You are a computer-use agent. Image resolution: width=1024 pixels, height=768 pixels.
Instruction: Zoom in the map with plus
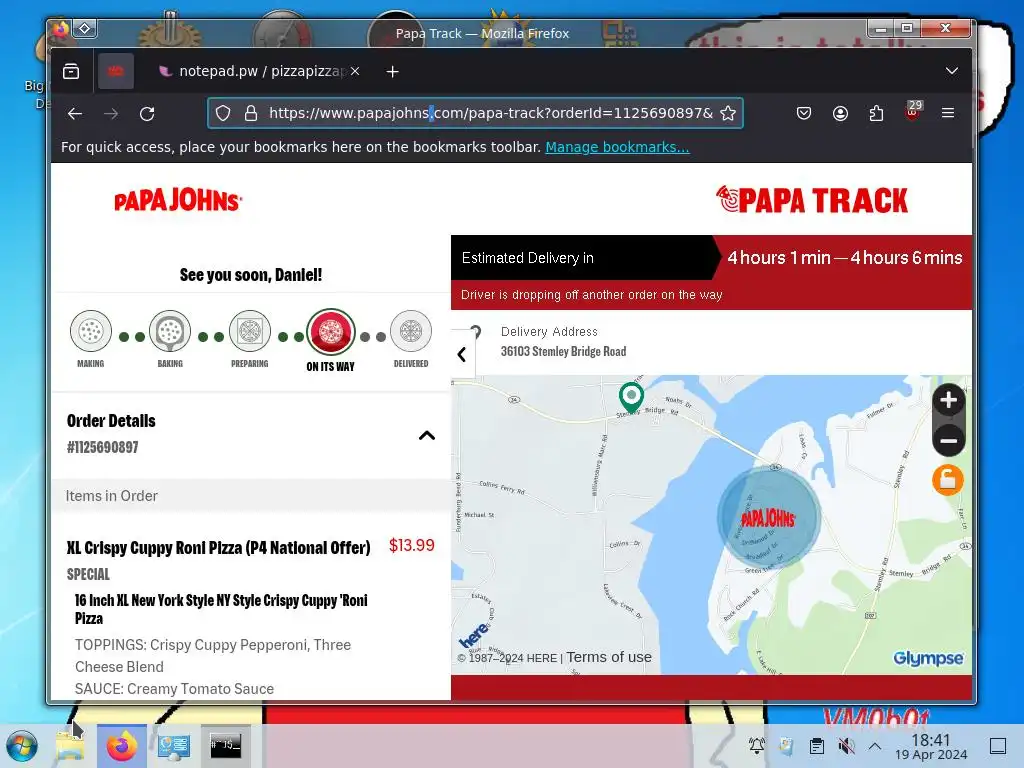948,400
